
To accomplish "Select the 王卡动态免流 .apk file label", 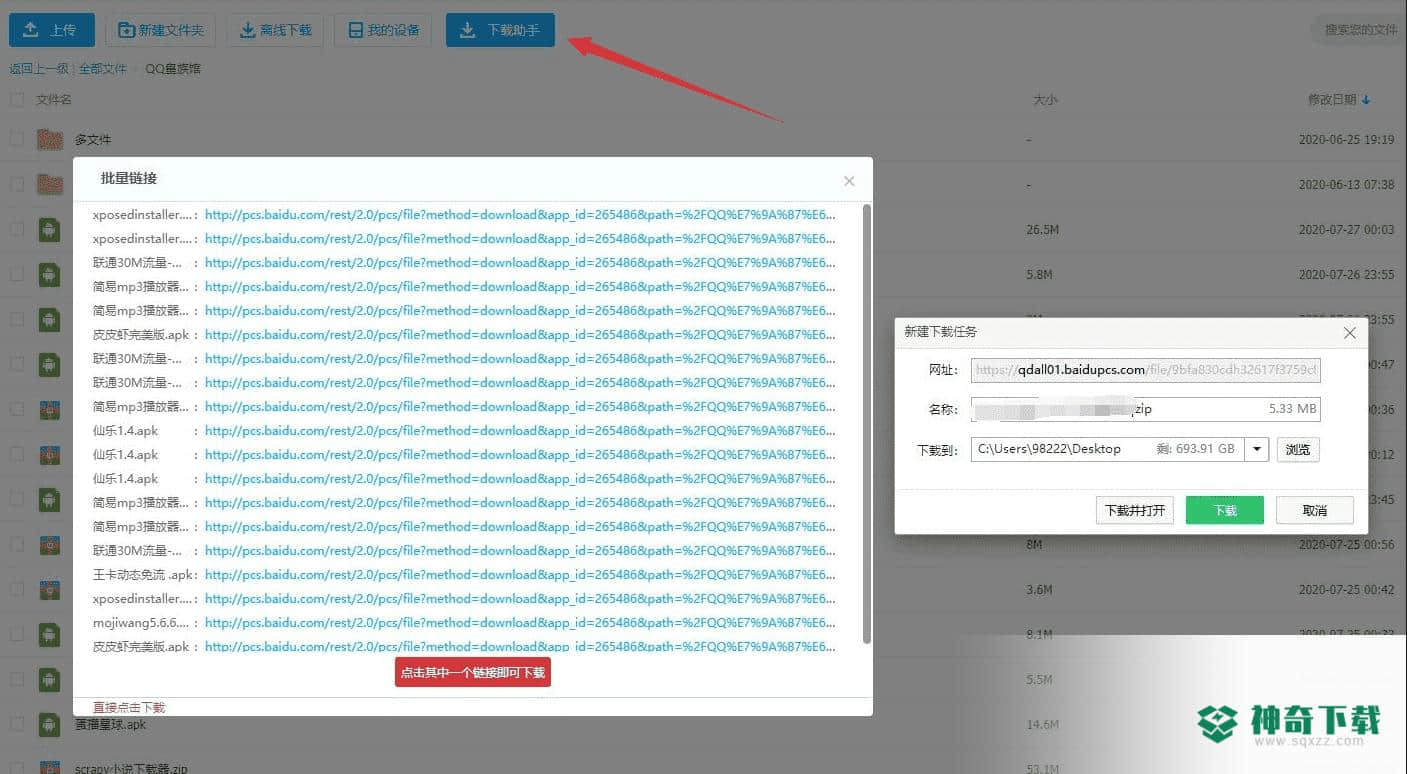I will click(x=144, y=575).
